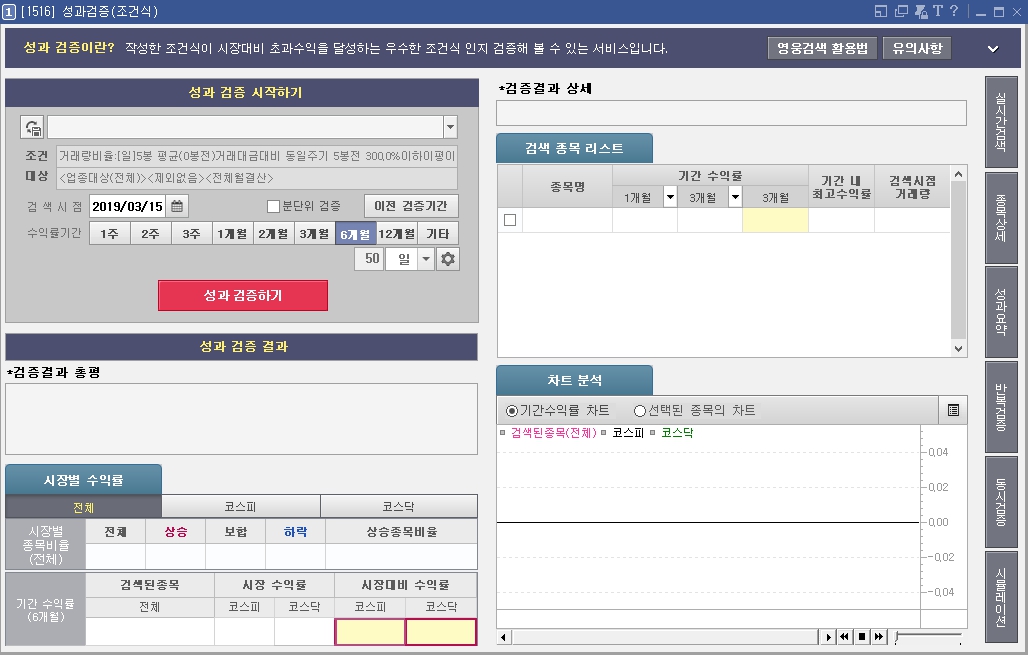Image resolution: width=1028 pixels, height=655 pixels.
Task: Open the first 3개월 column header dropdown
Action: click(x=736, y=197)
